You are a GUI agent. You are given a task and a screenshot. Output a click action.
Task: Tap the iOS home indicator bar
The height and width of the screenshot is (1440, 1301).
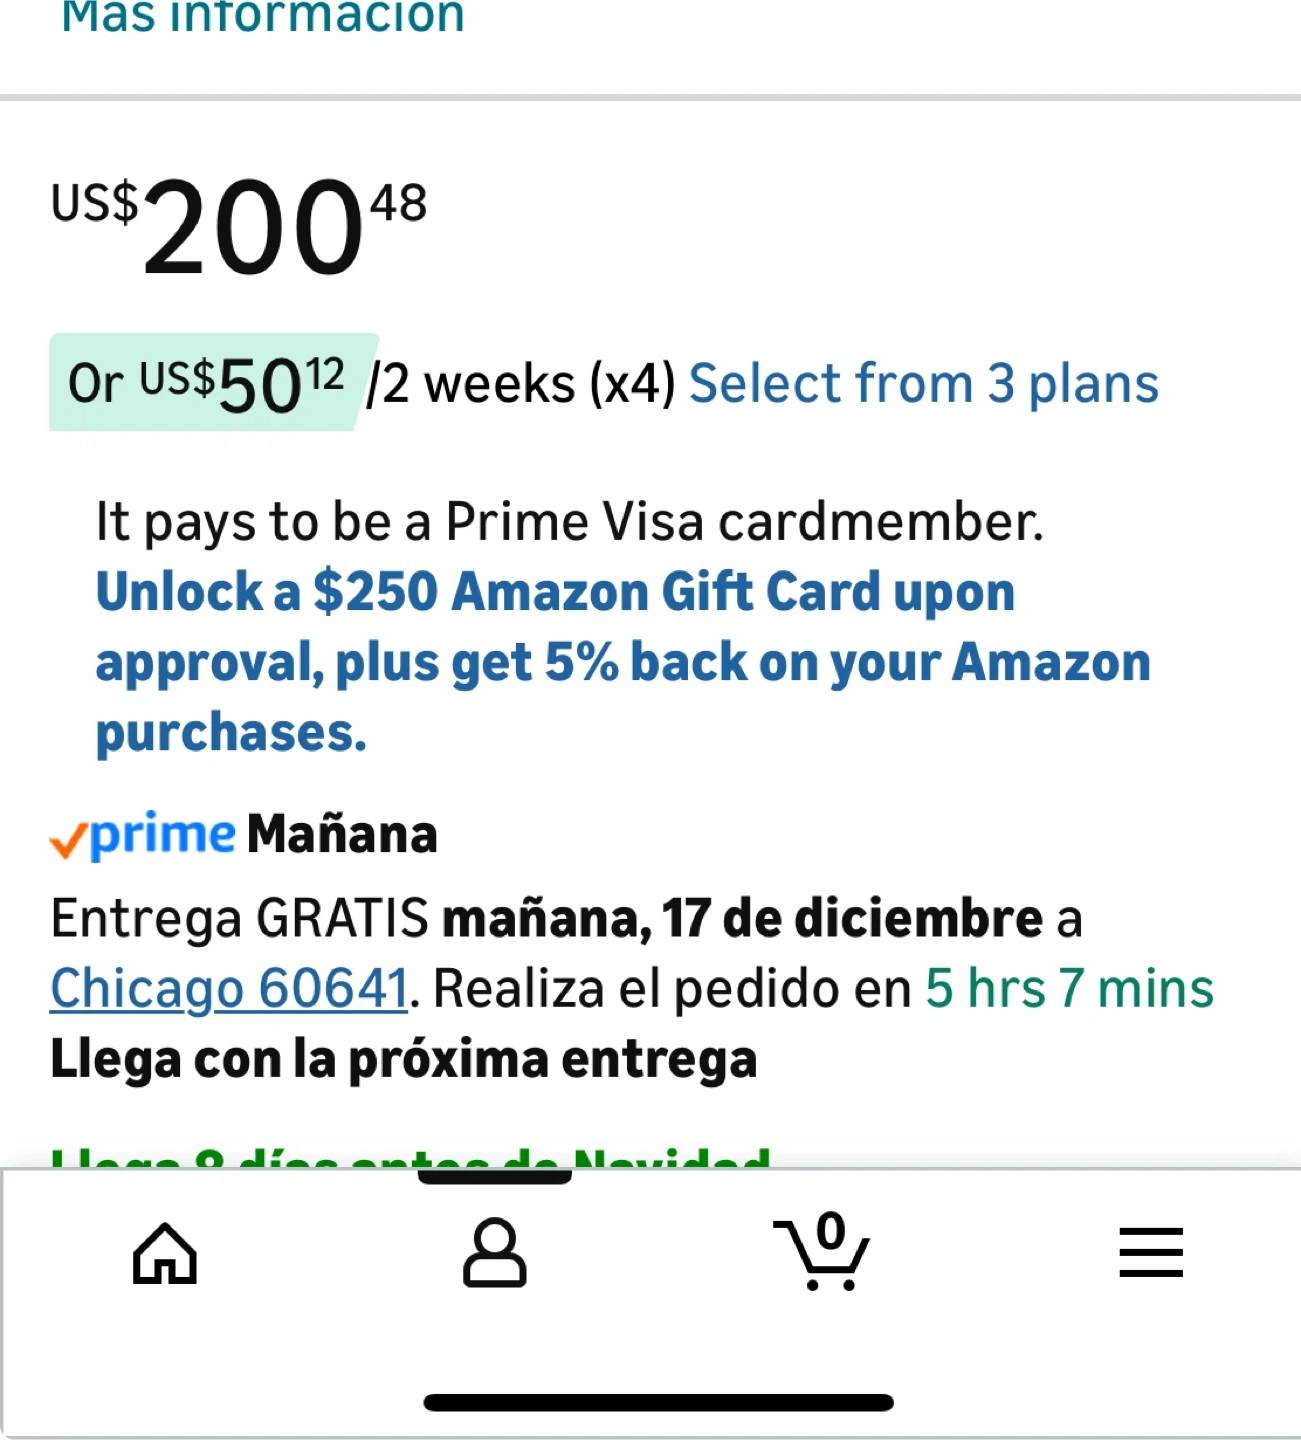tap(658, 1402)
